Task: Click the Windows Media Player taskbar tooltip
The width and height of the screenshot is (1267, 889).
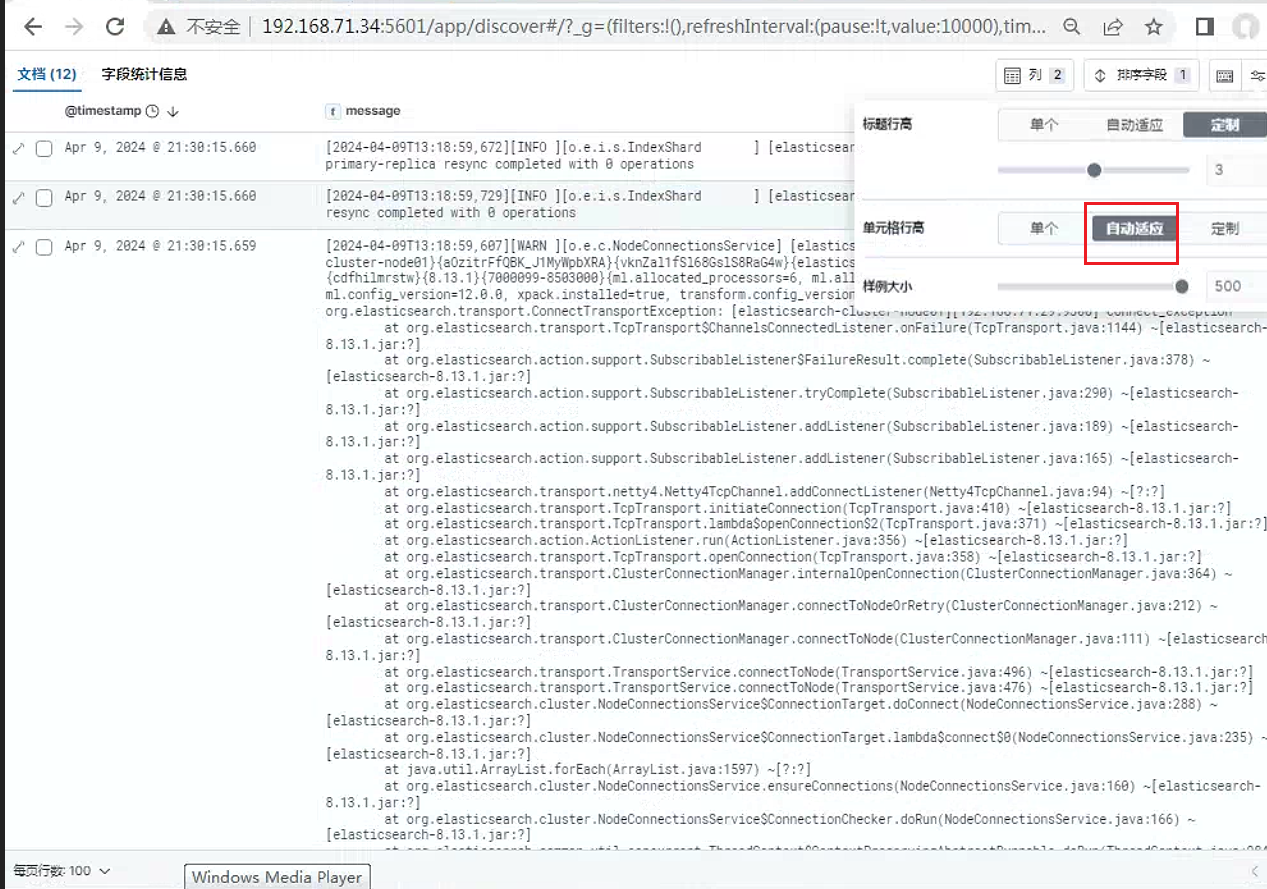Action: tap(276, 877)
